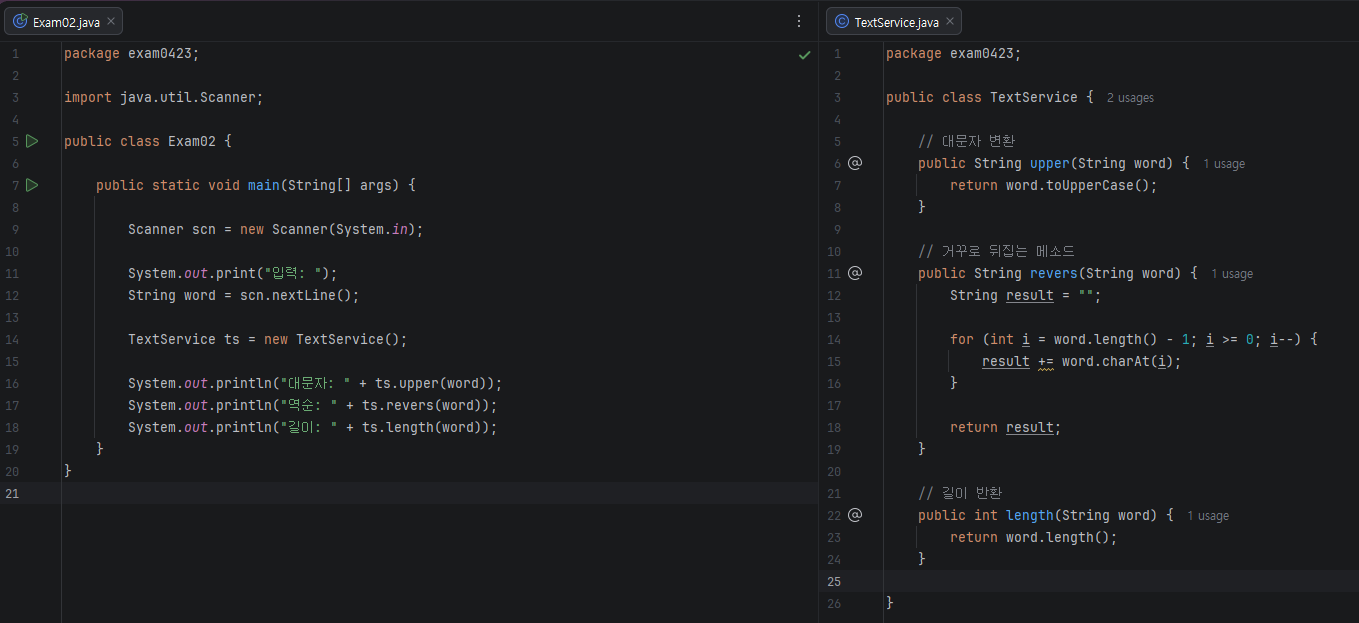Click the '// 거꾸로 뒤집는 메소드' comment

(996, 251)
